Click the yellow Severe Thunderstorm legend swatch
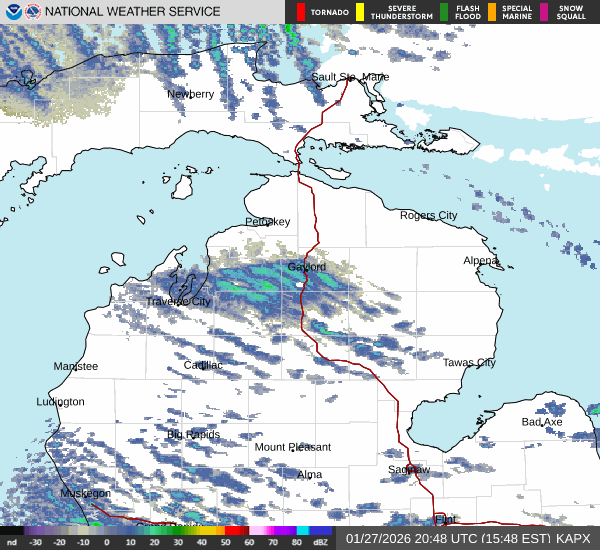The height and width of the screenshot is (550, 600). coord(360,12)
